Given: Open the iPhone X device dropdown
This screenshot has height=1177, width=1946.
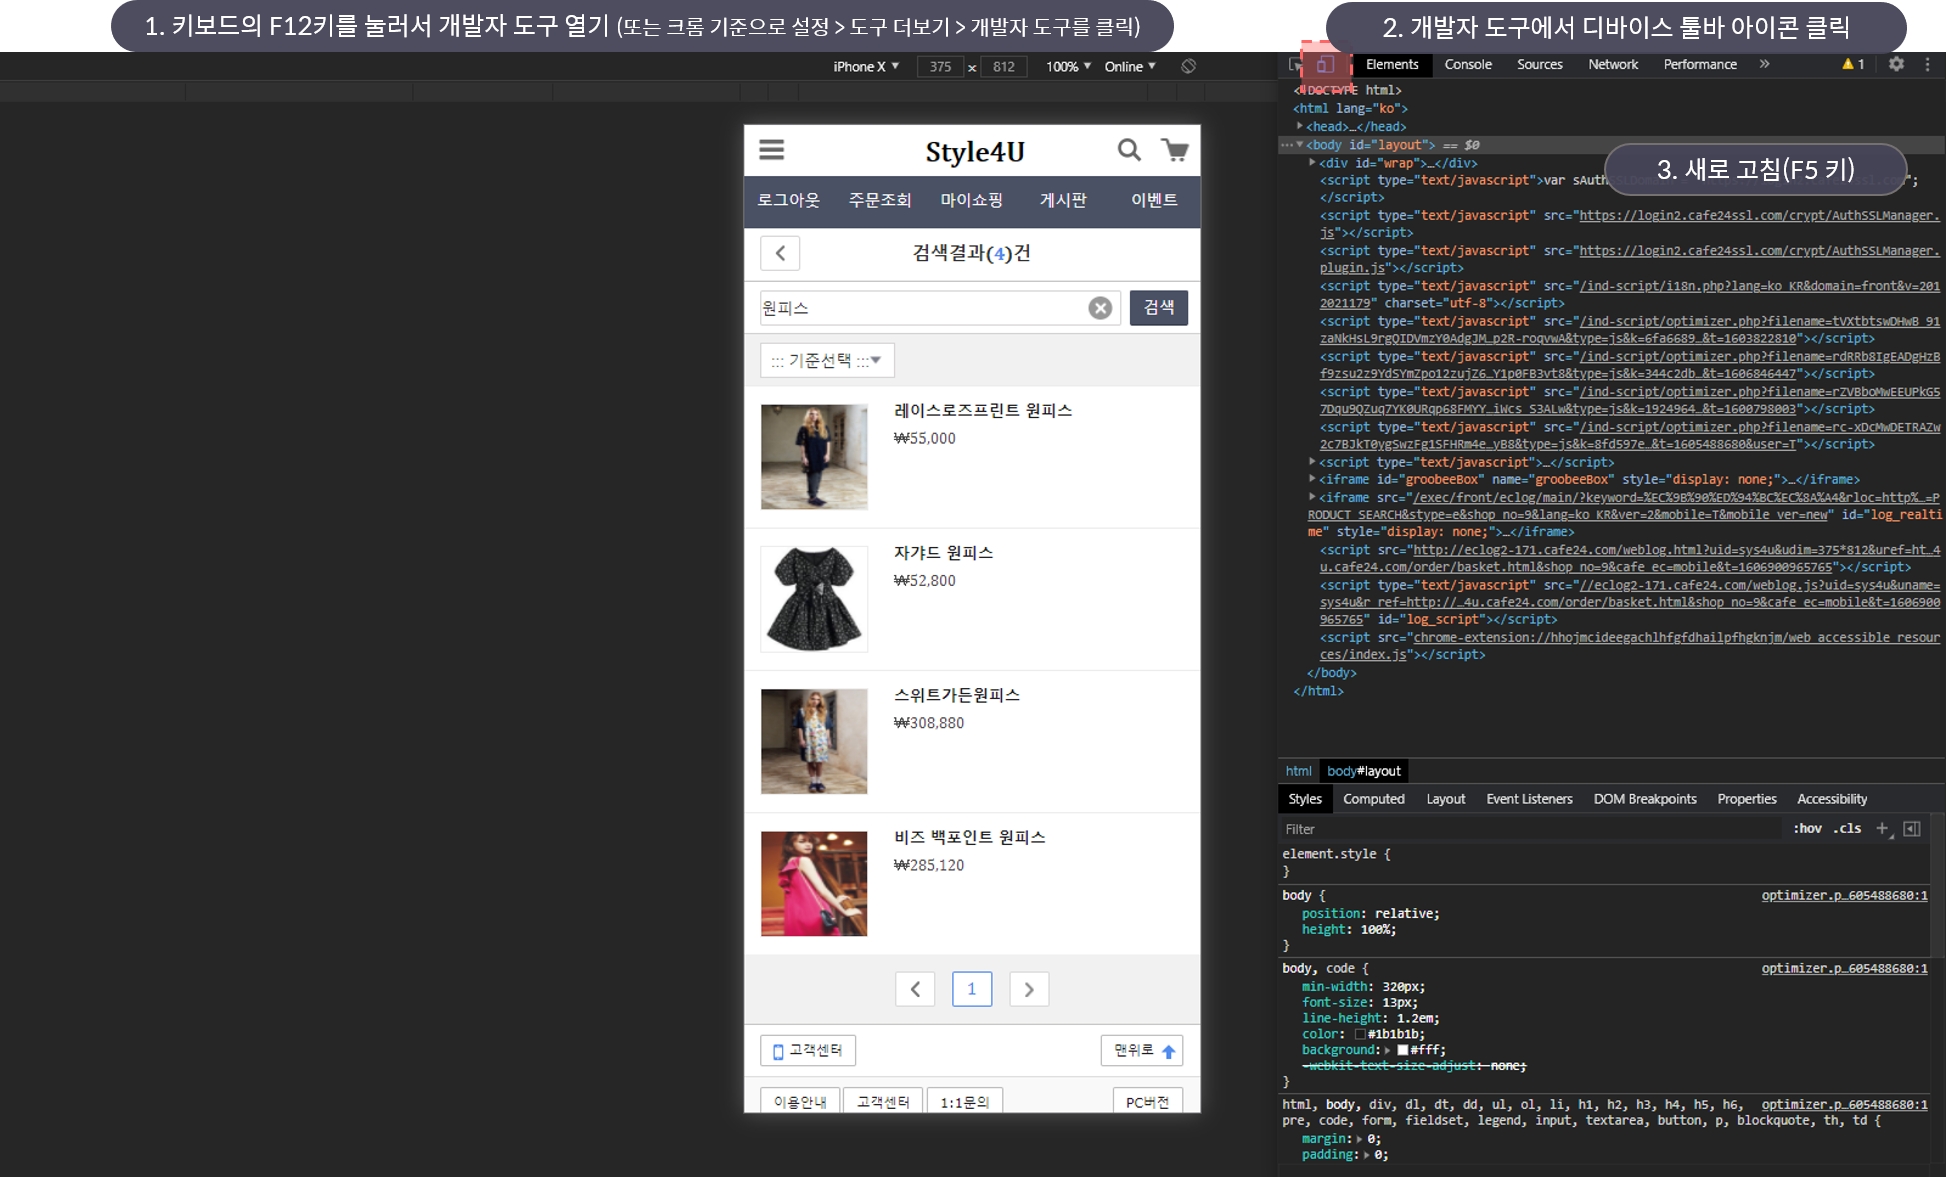Looking at the screenshot, I should point(866,66).
